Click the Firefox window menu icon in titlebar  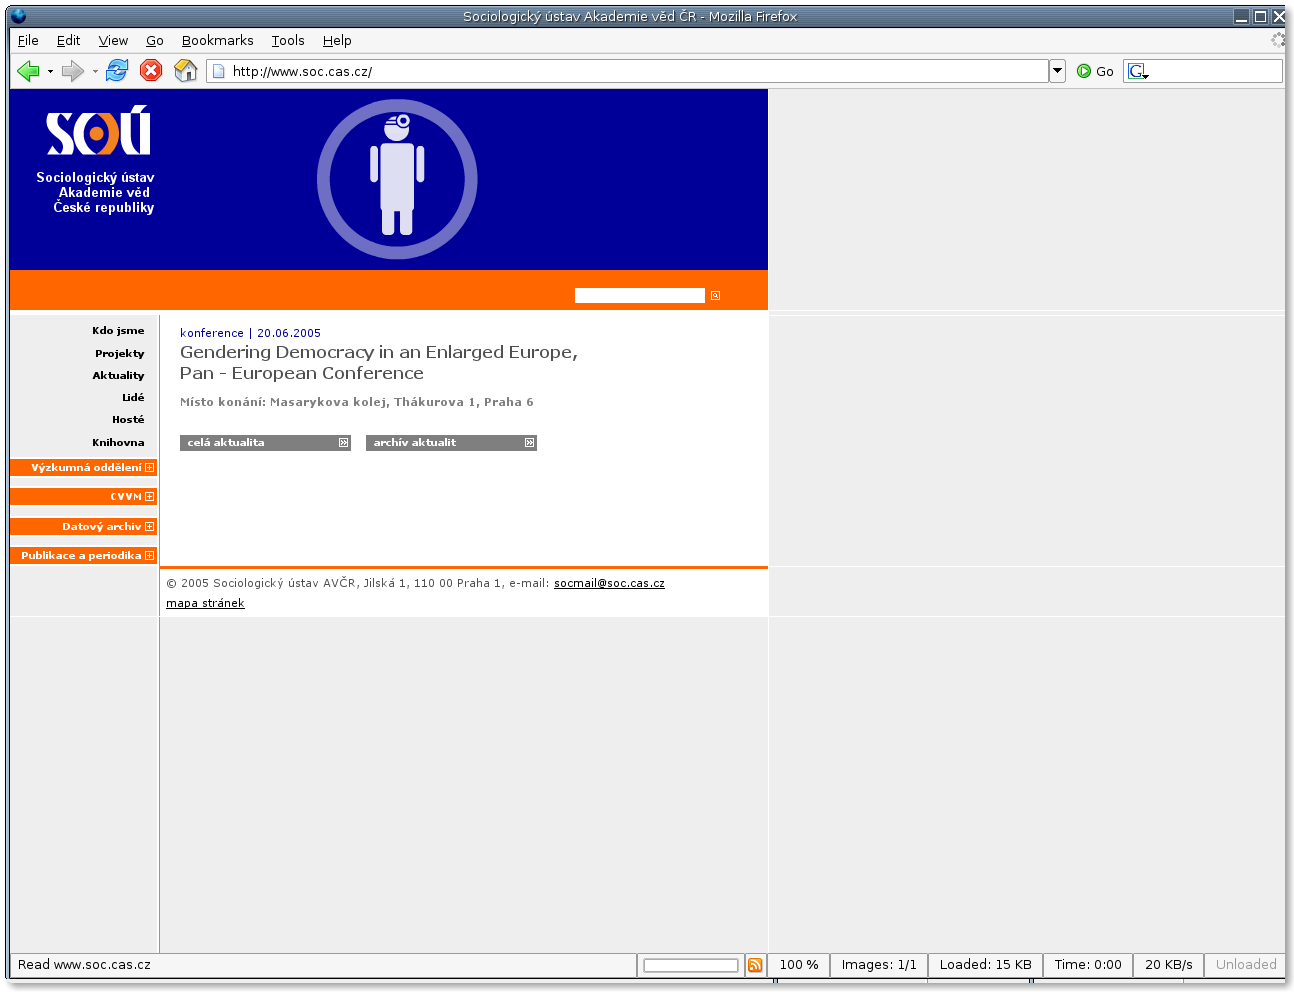pos(18,16)
